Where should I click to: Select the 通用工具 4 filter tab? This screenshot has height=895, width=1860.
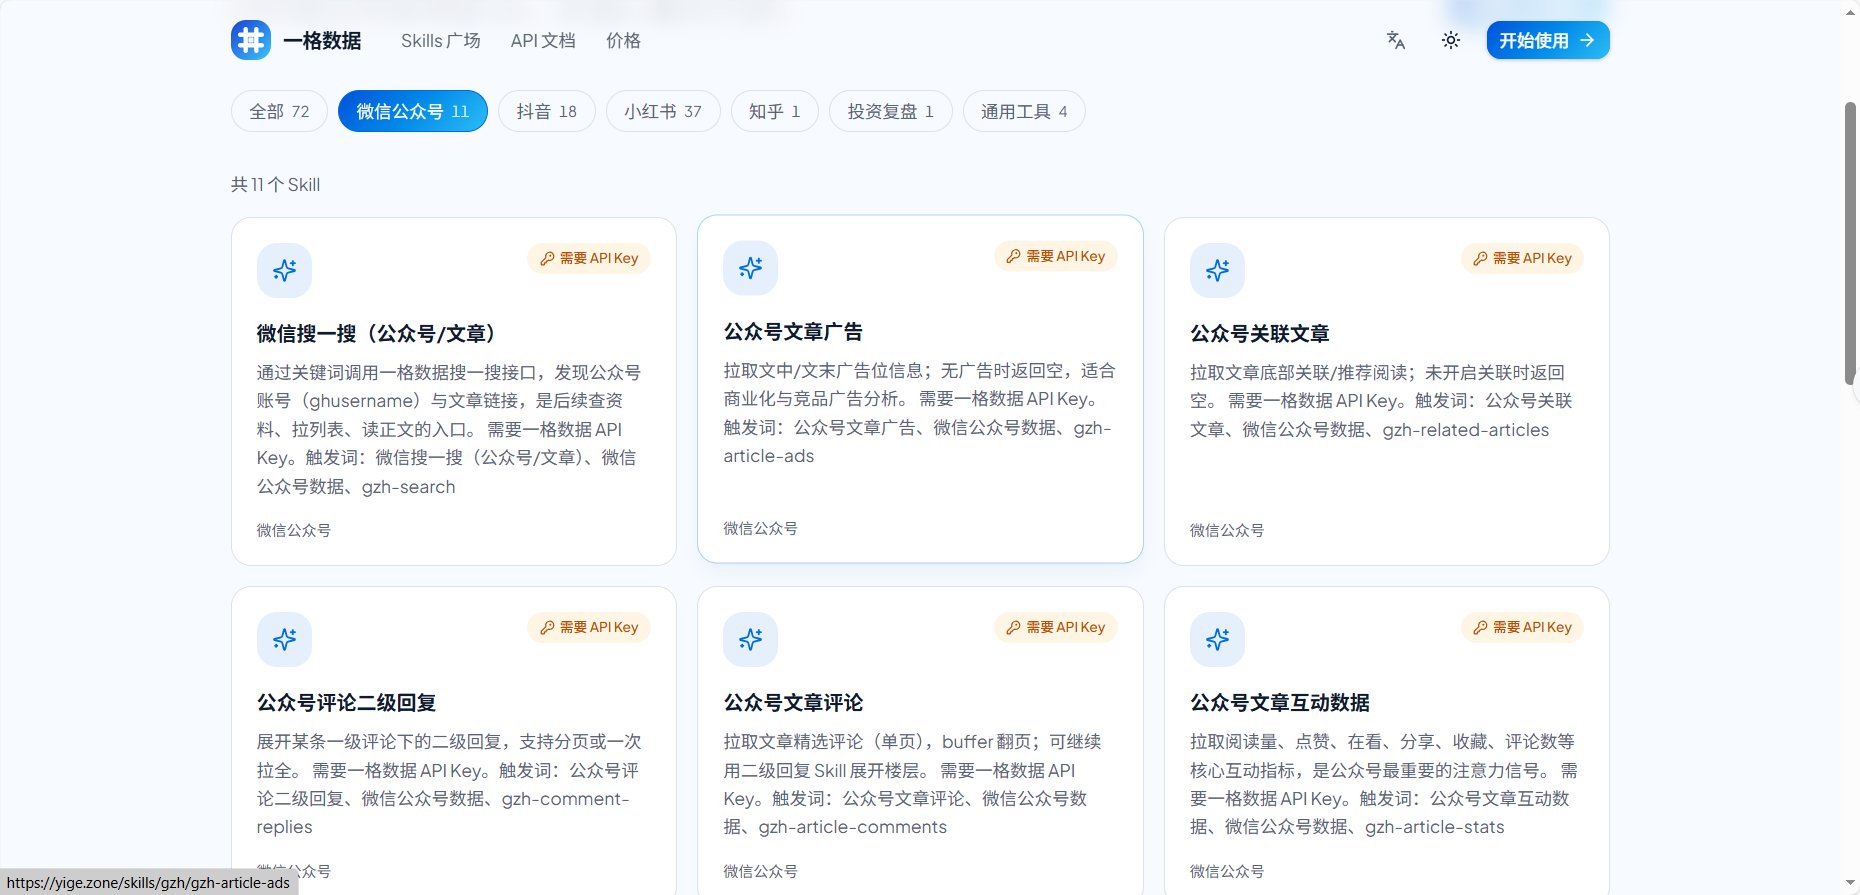pyautogui.click(x=1024, y=111)
